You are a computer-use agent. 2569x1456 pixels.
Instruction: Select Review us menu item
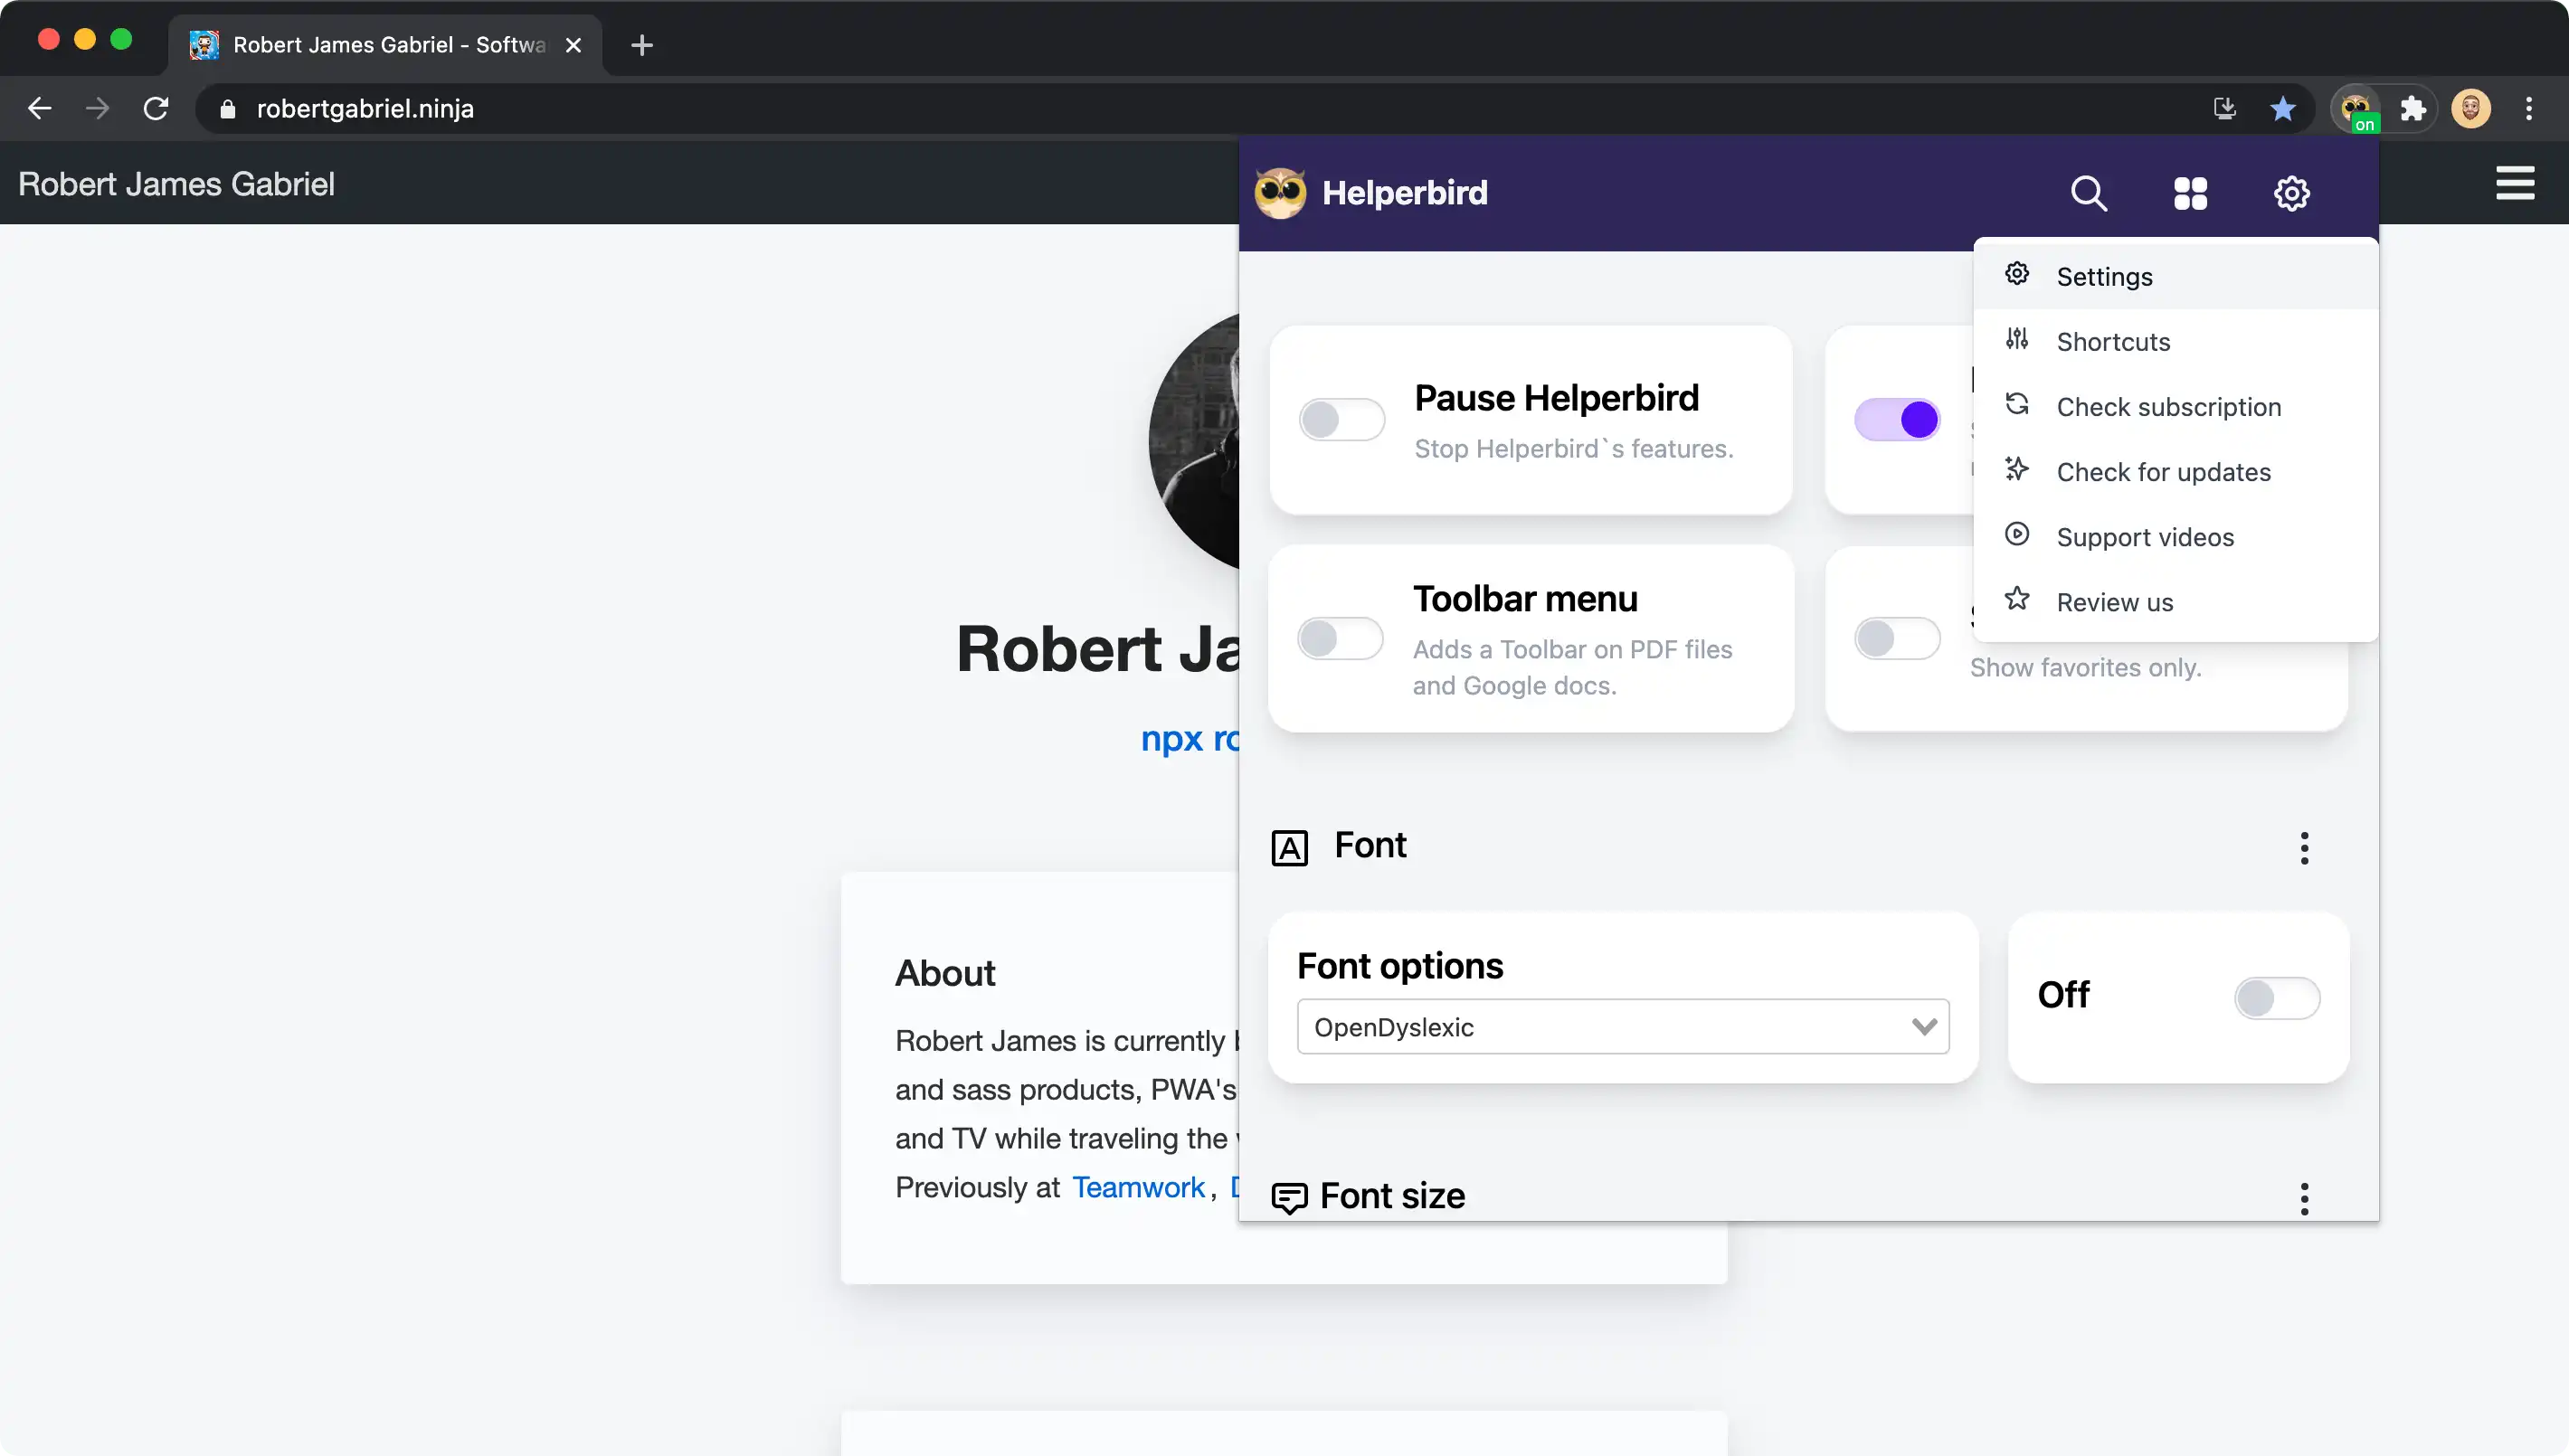(x=2175, y=602)
